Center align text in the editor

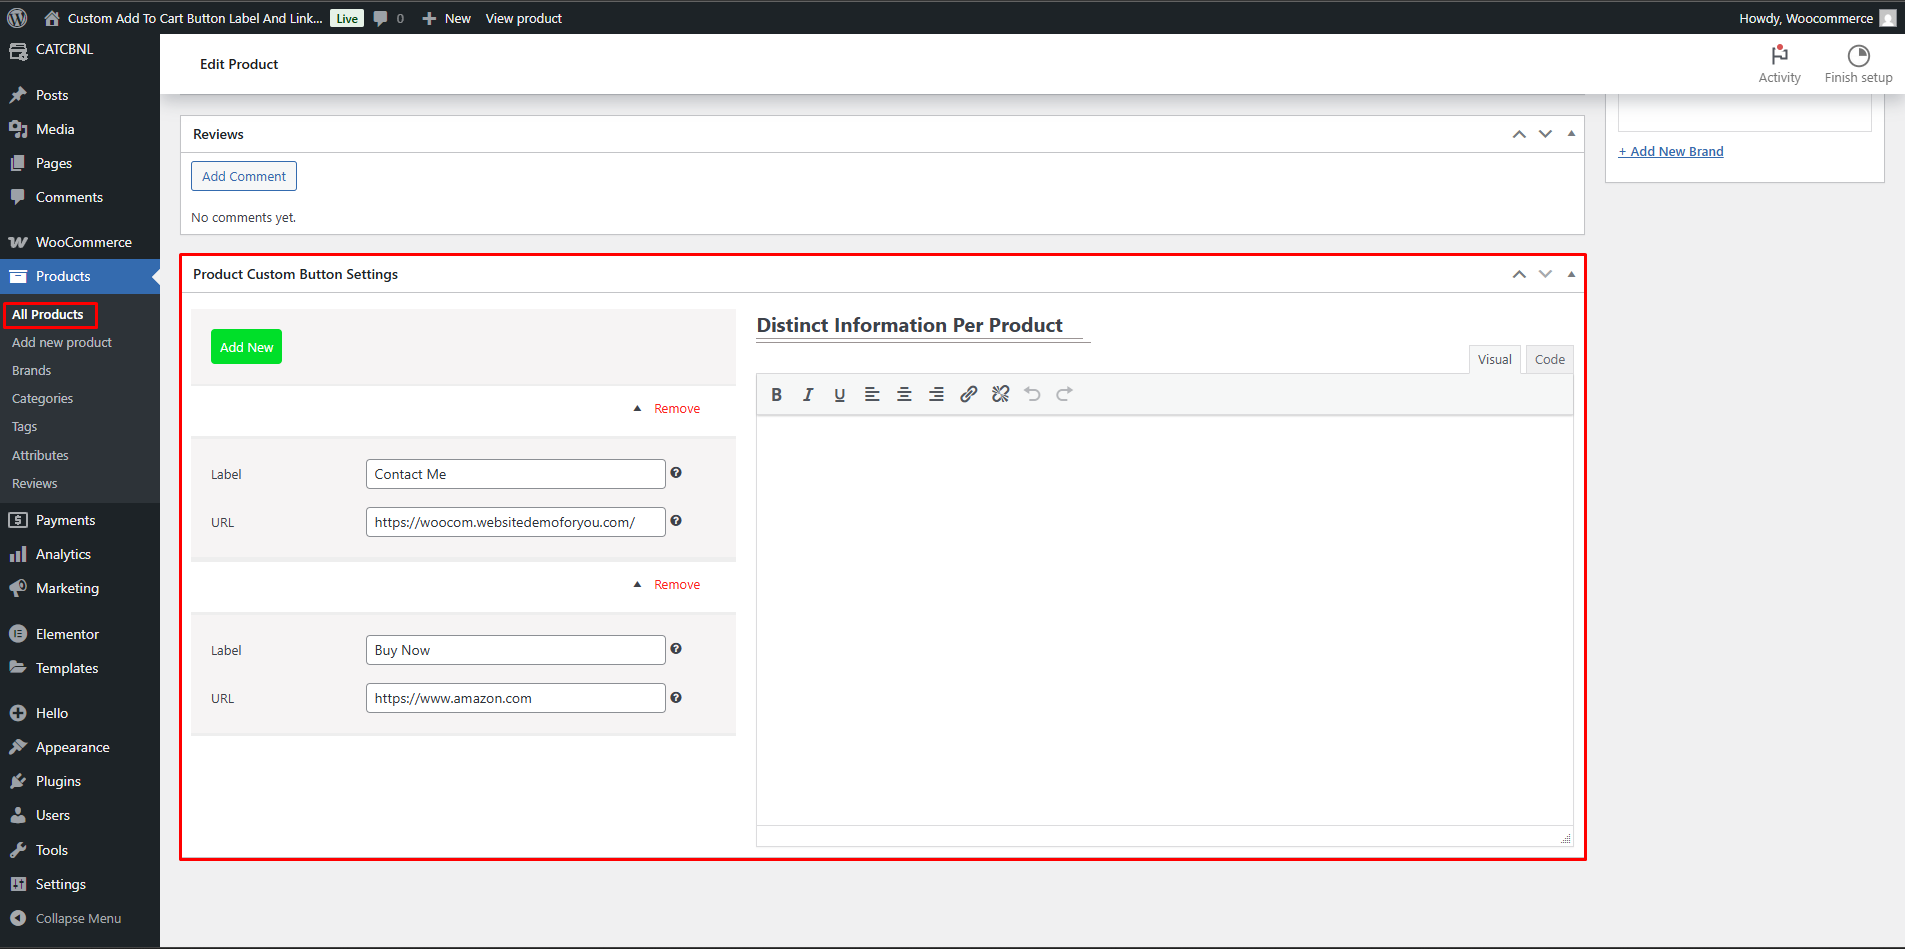[x=904, y=395]
